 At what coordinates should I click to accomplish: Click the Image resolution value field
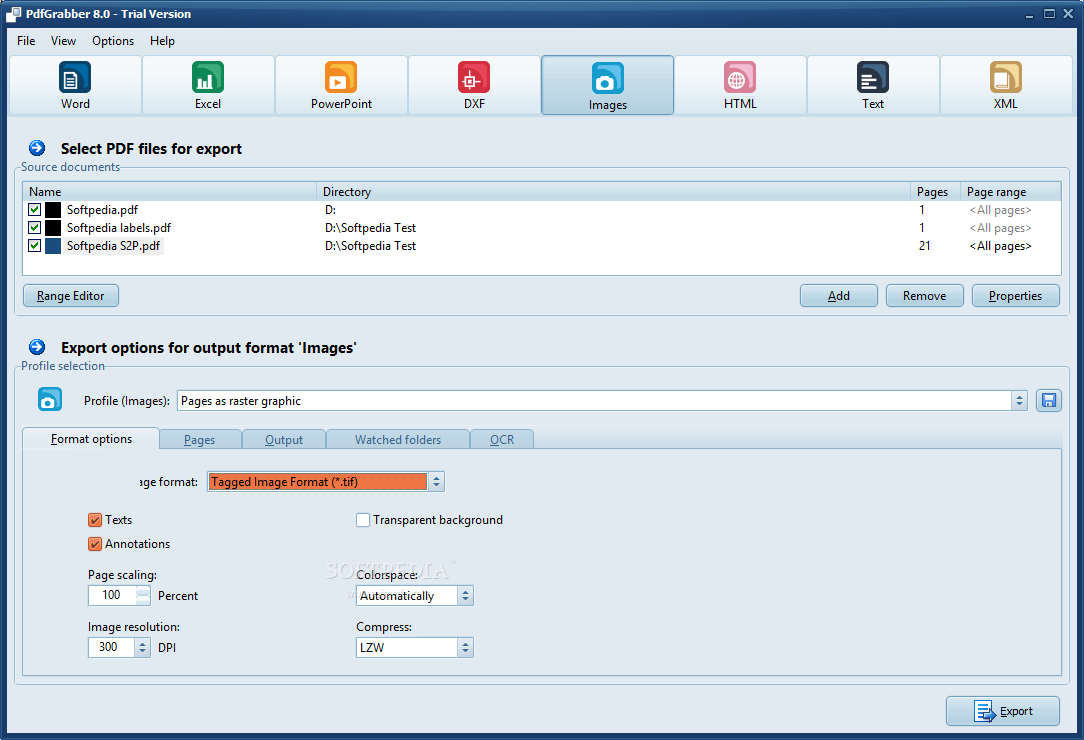111,647
